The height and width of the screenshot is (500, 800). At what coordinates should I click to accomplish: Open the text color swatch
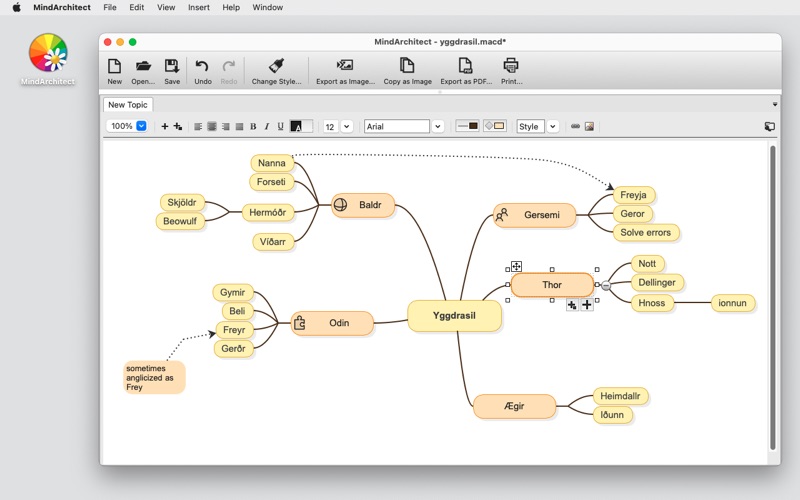(301, 126)
